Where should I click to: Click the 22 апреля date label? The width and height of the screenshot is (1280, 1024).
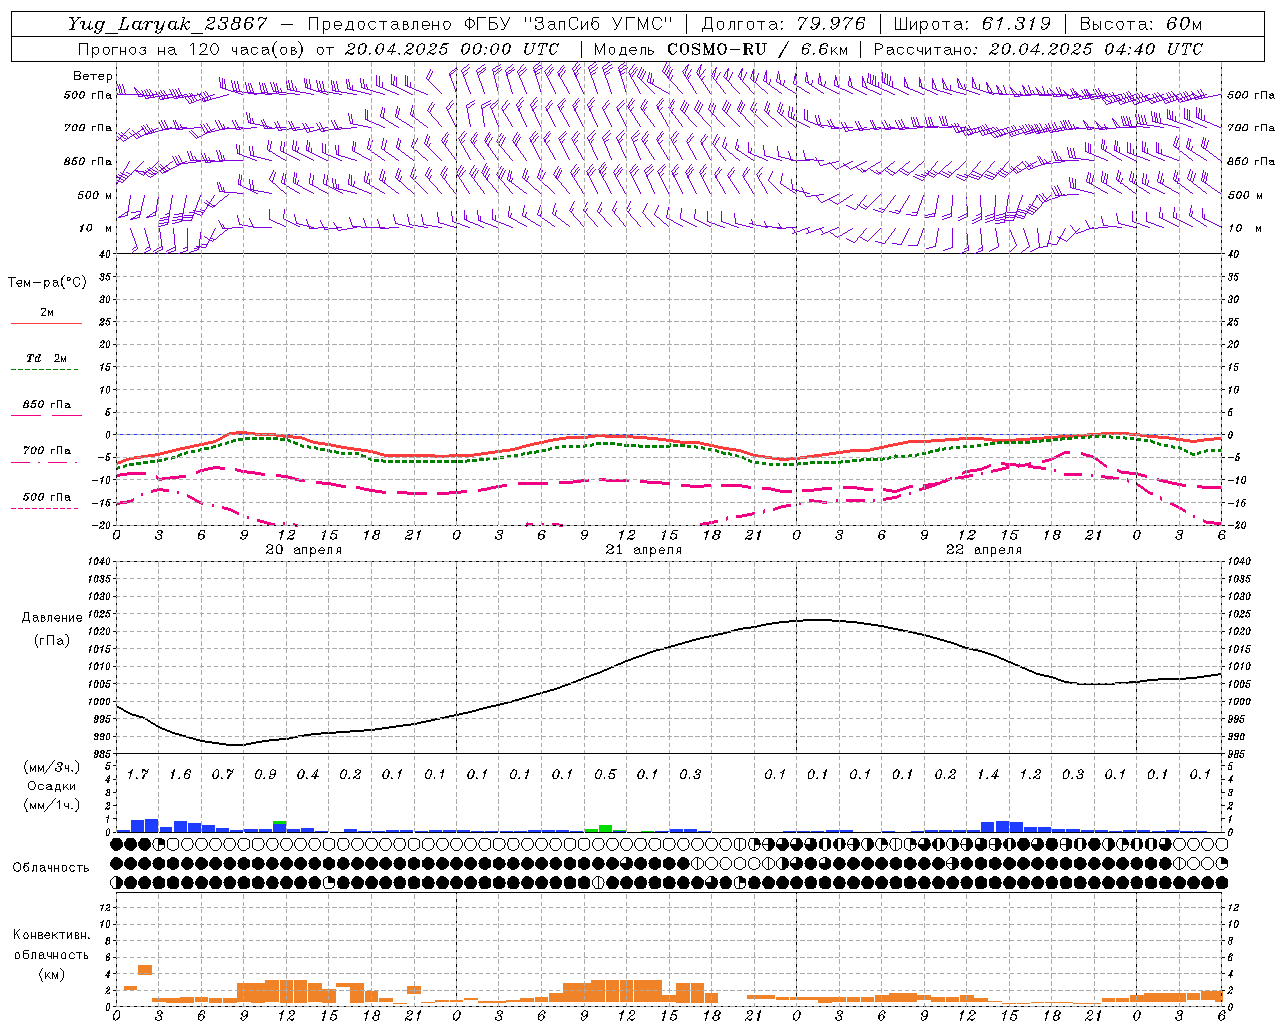pos(984,550)
